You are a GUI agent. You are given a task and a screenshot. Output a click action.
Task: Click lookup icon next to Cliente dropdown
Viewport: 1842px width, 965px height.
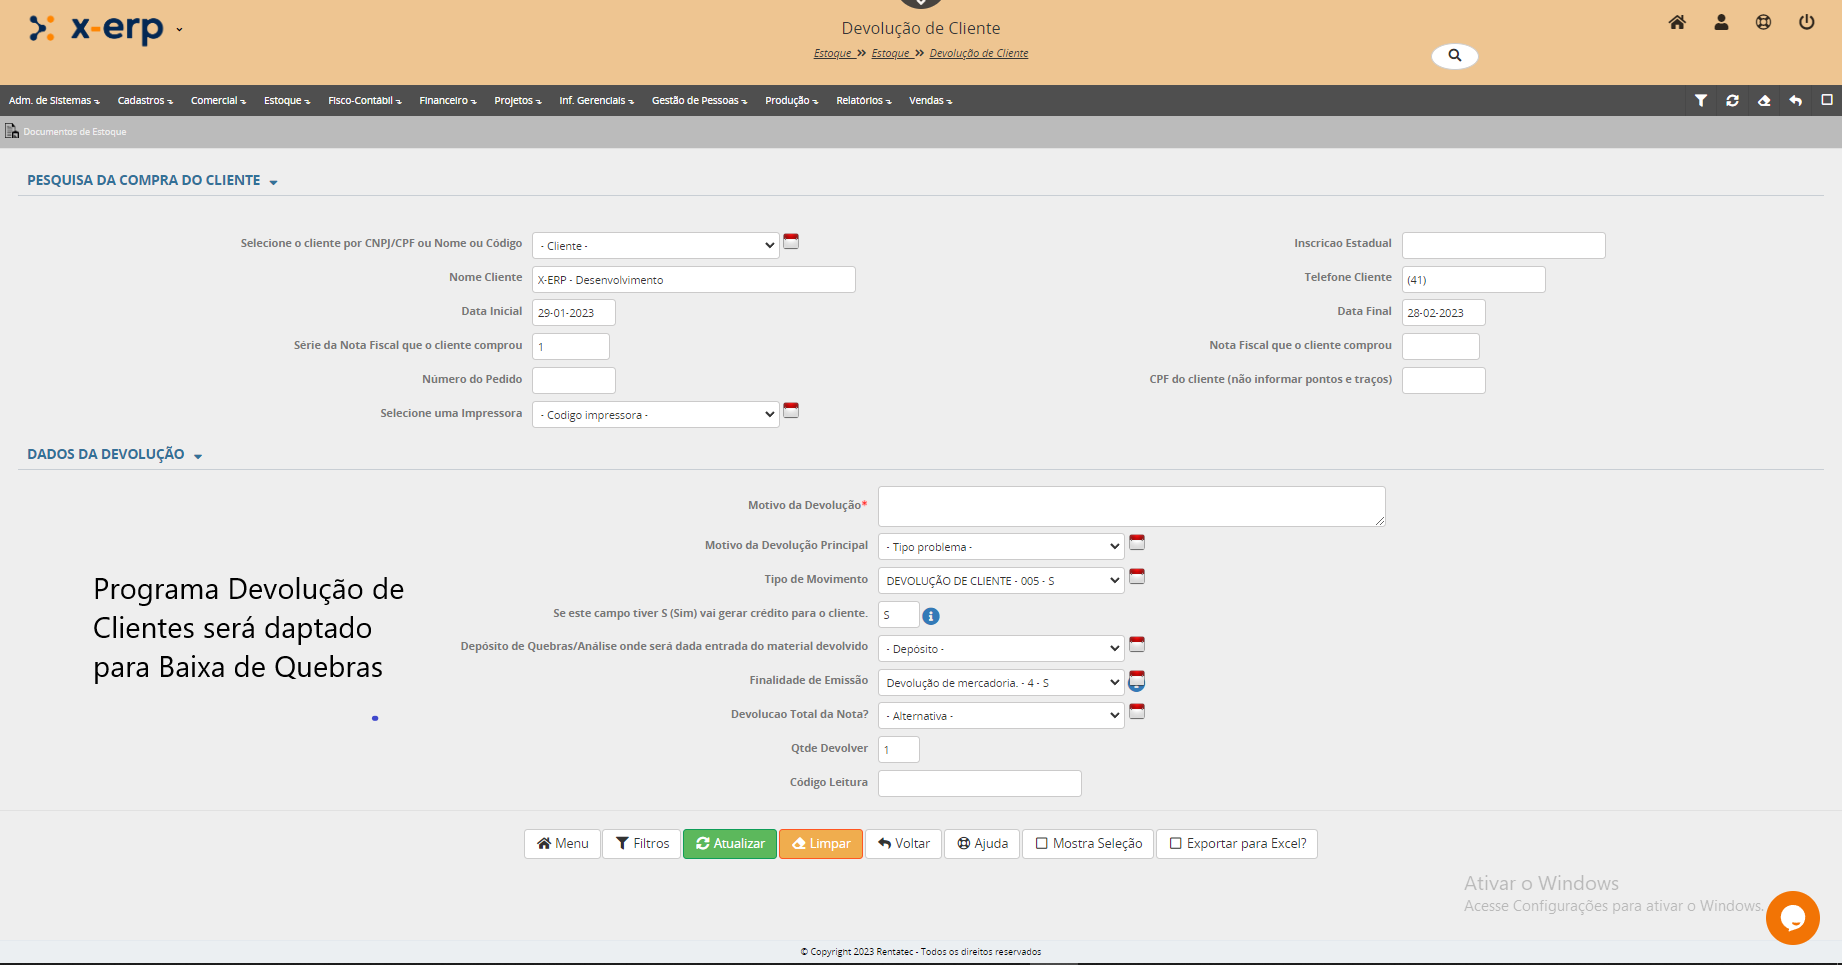click(x=791, y=241)
